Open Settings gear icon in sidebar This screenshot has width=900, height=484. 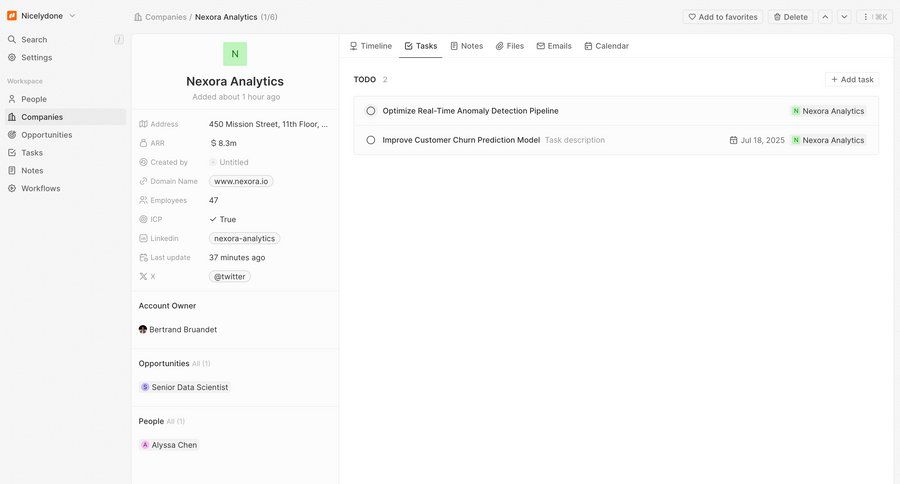(11, 57)
